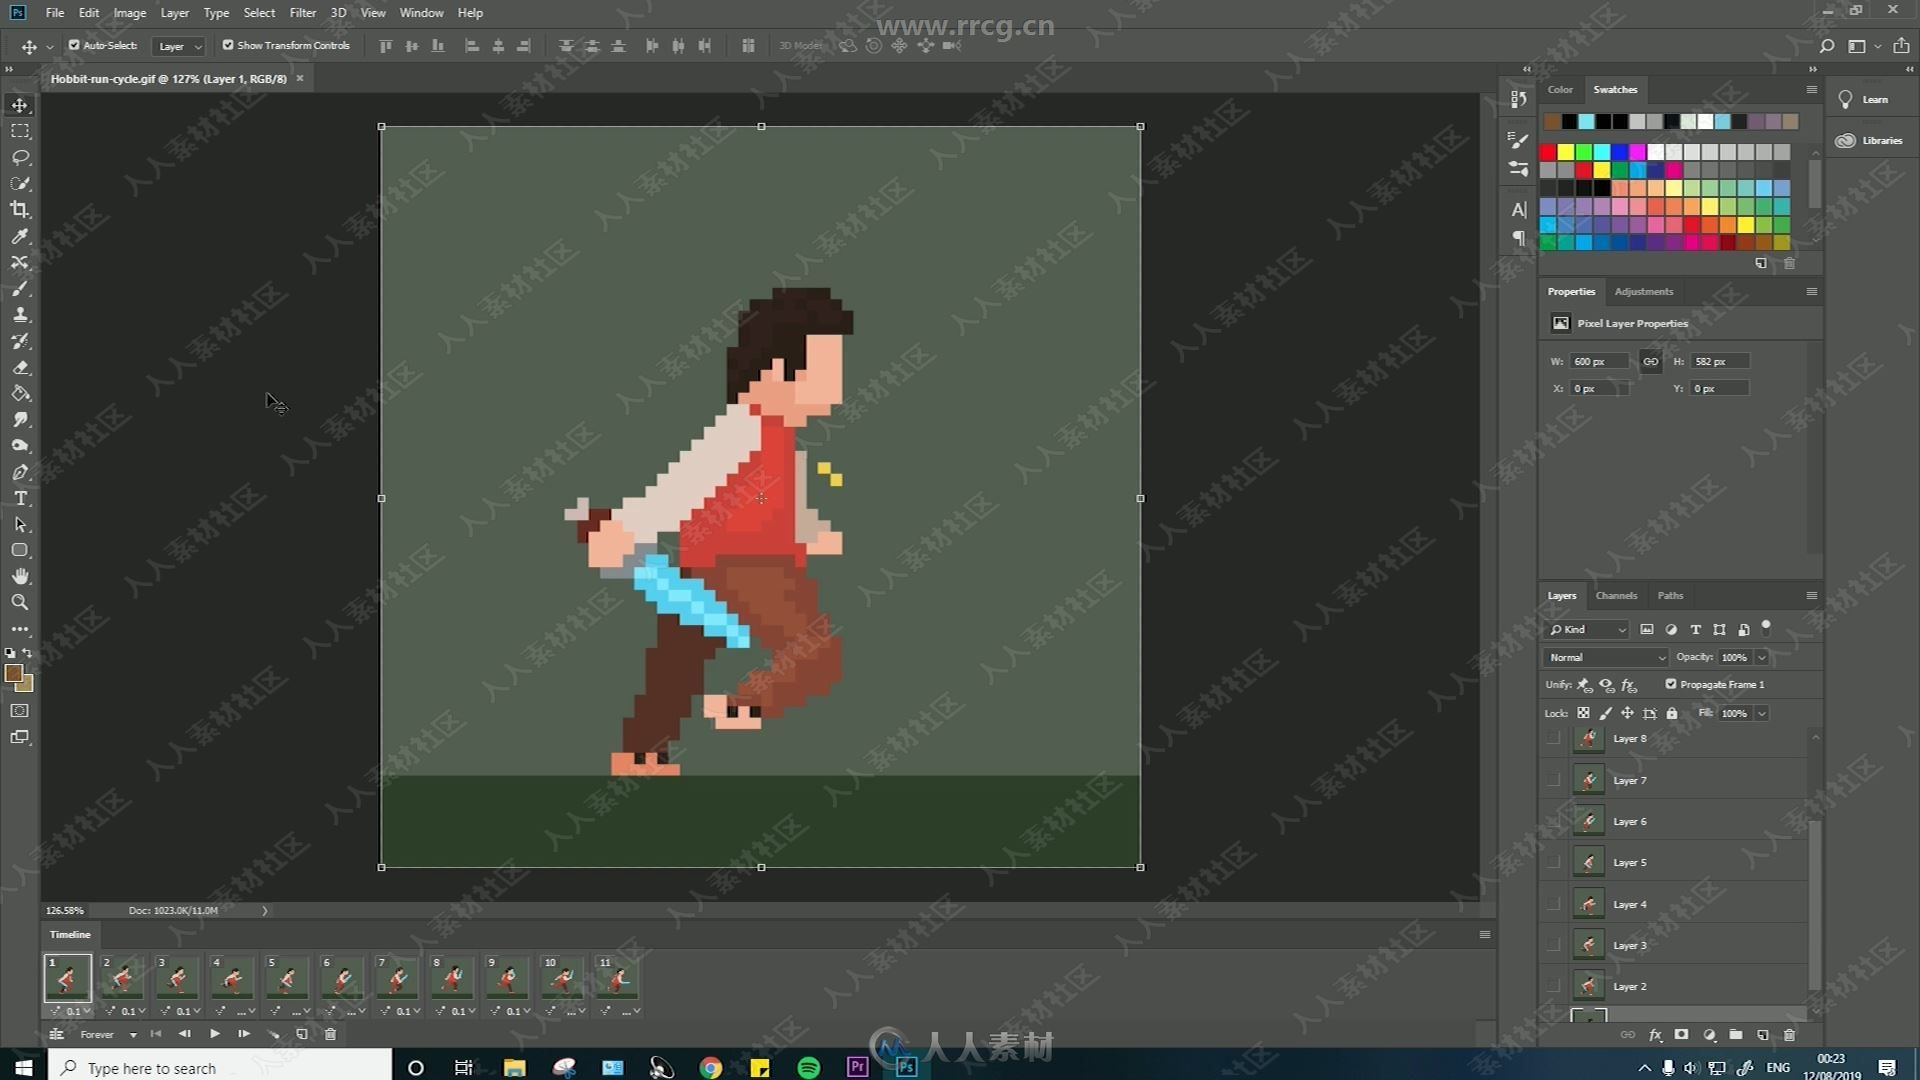This screenshot has width=1920, height=1080.
Task: Select the Horizontal Type tool
Action: click(20, 498)
